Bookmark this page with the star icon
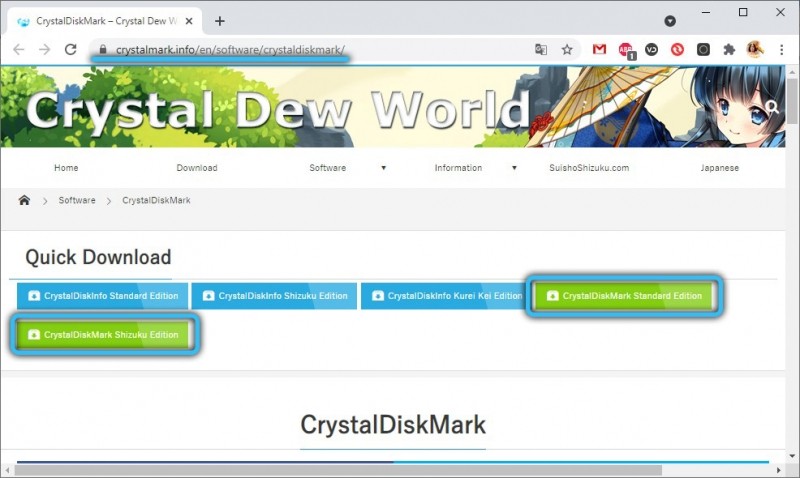The image size is (800, 478). click(x=567, y=49)
